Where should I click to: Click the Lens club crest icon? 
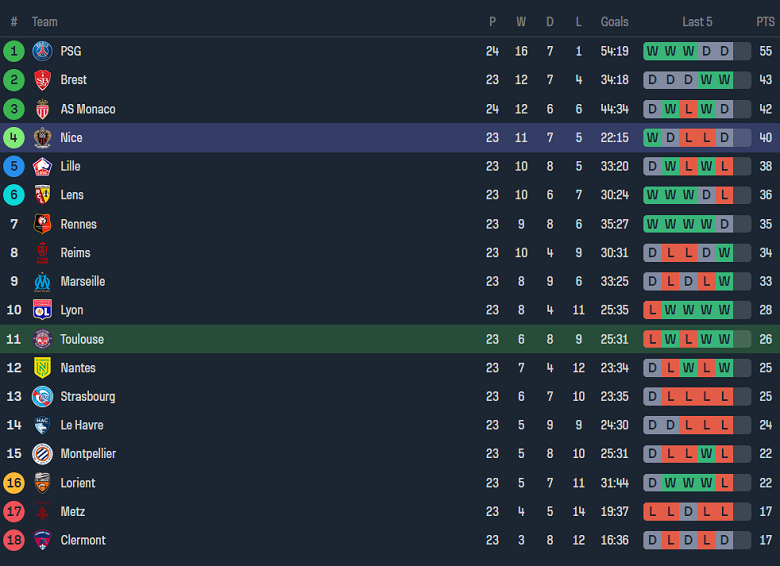point(42,195)
